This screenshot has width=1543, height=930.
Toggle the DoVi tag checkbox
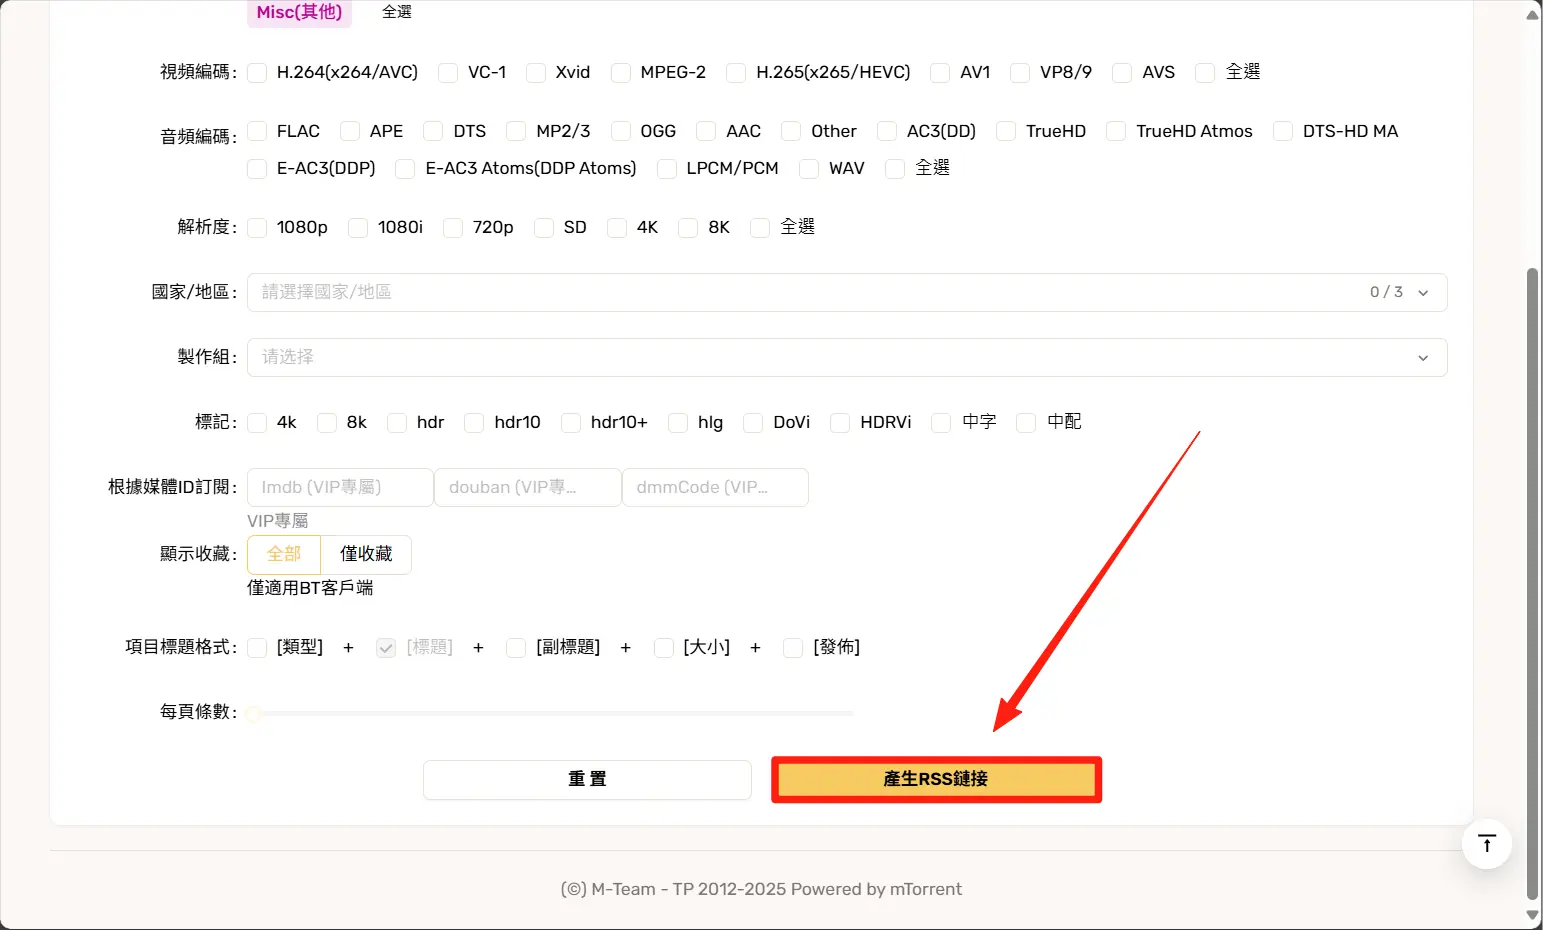754,423
